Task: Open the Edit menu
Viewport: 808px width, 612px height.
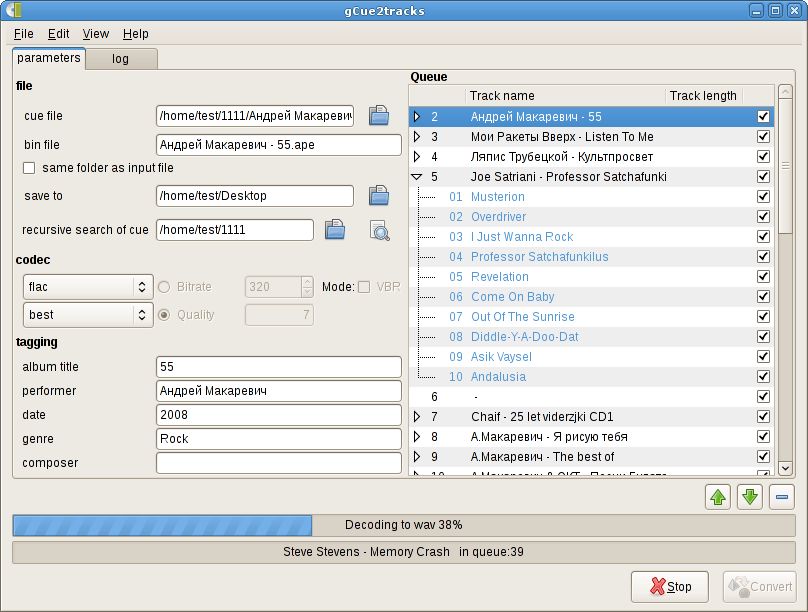Action: coord(58,33)
